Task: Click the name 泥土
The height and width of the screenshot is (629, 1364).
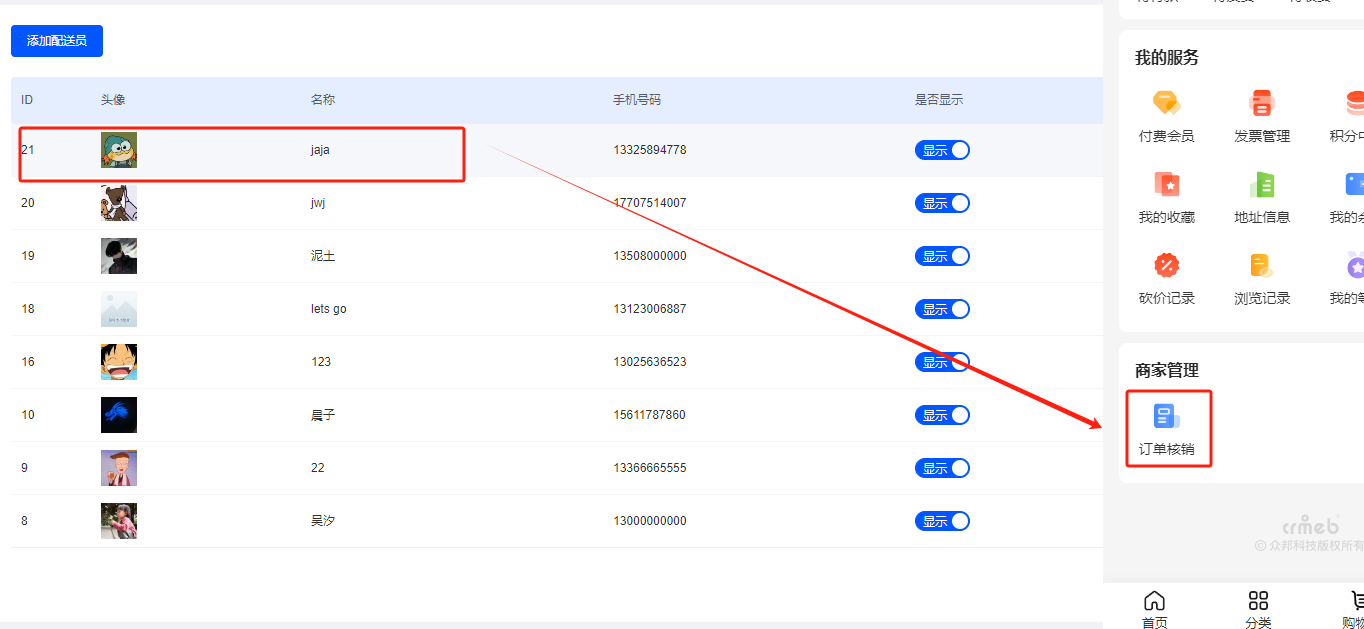Action: tap(323, 256)
